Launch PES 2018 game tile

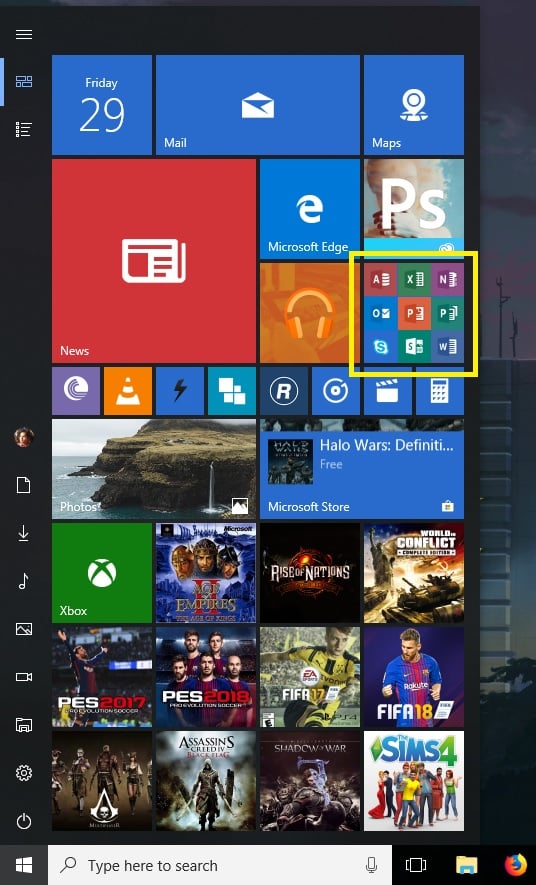pos(205,677)
